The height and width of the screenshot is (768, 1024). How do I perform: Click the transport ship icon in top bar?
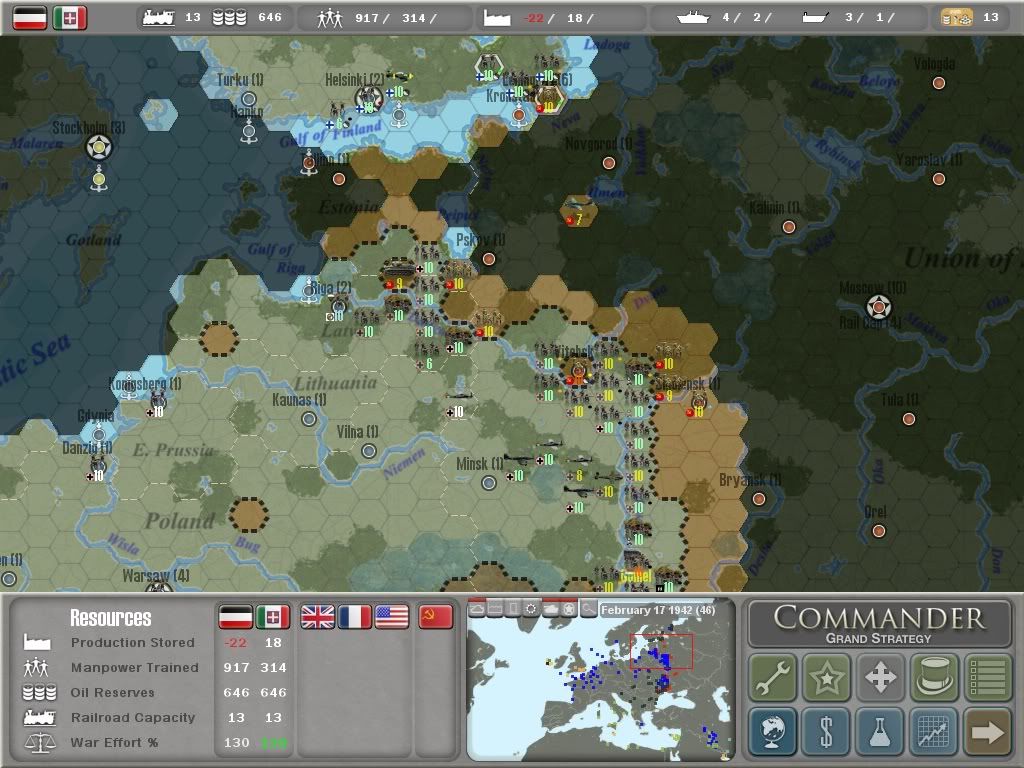pos(815,18)
